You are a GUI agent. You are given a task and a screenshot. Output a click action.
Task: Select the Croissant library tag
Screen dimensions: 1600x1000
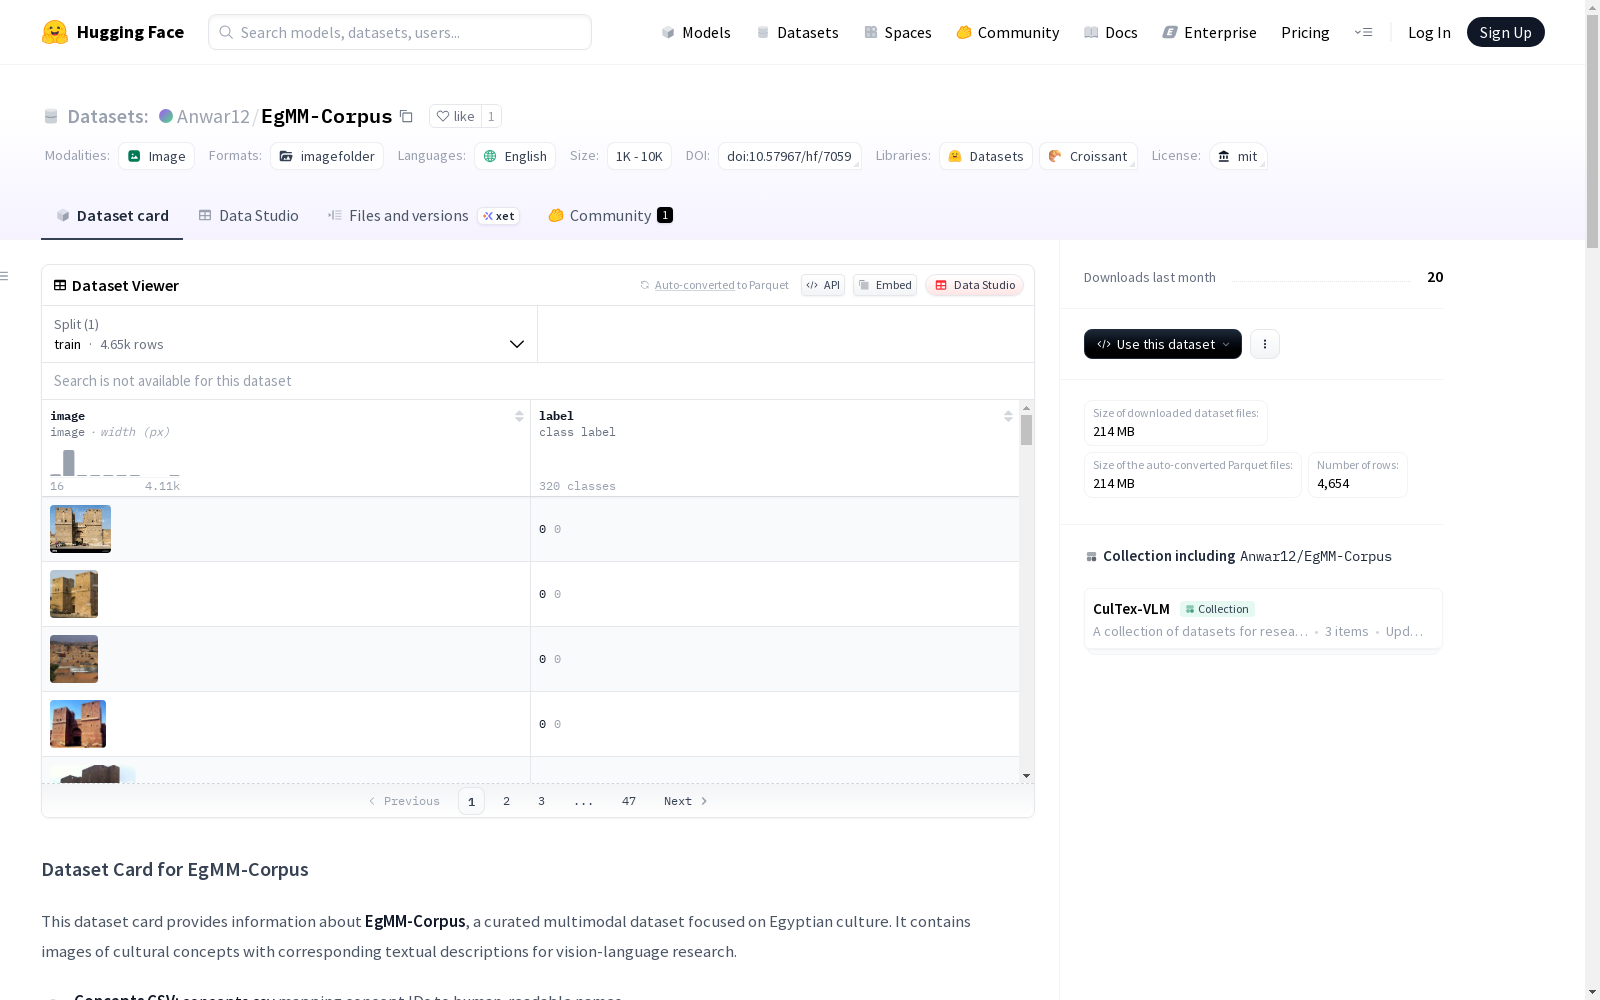click(x=1088, y=156)
